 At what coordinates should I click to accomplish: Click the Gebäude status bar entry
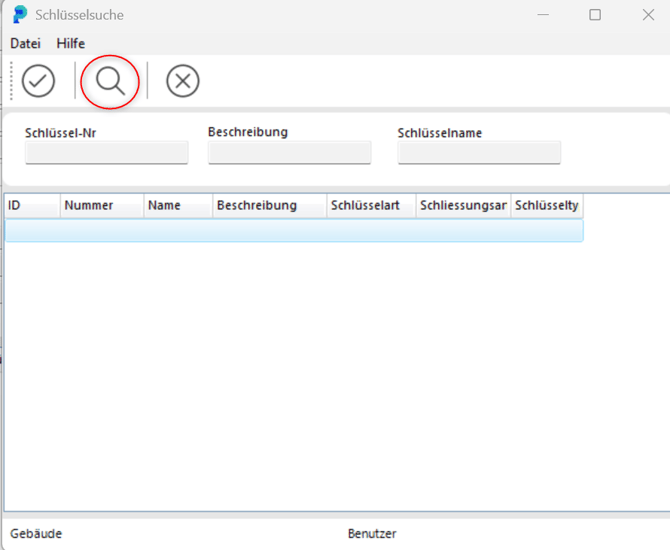click(36, 534)
